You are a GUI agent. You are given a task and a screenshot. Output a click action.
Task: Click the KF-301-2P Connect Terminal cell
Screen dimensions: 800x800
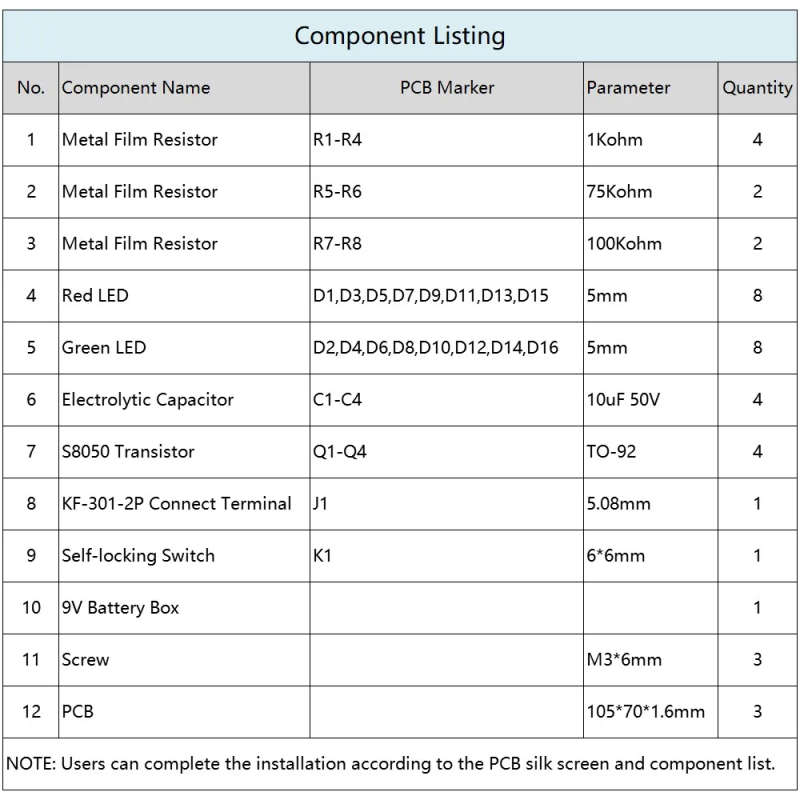click(x=184, y=504)
